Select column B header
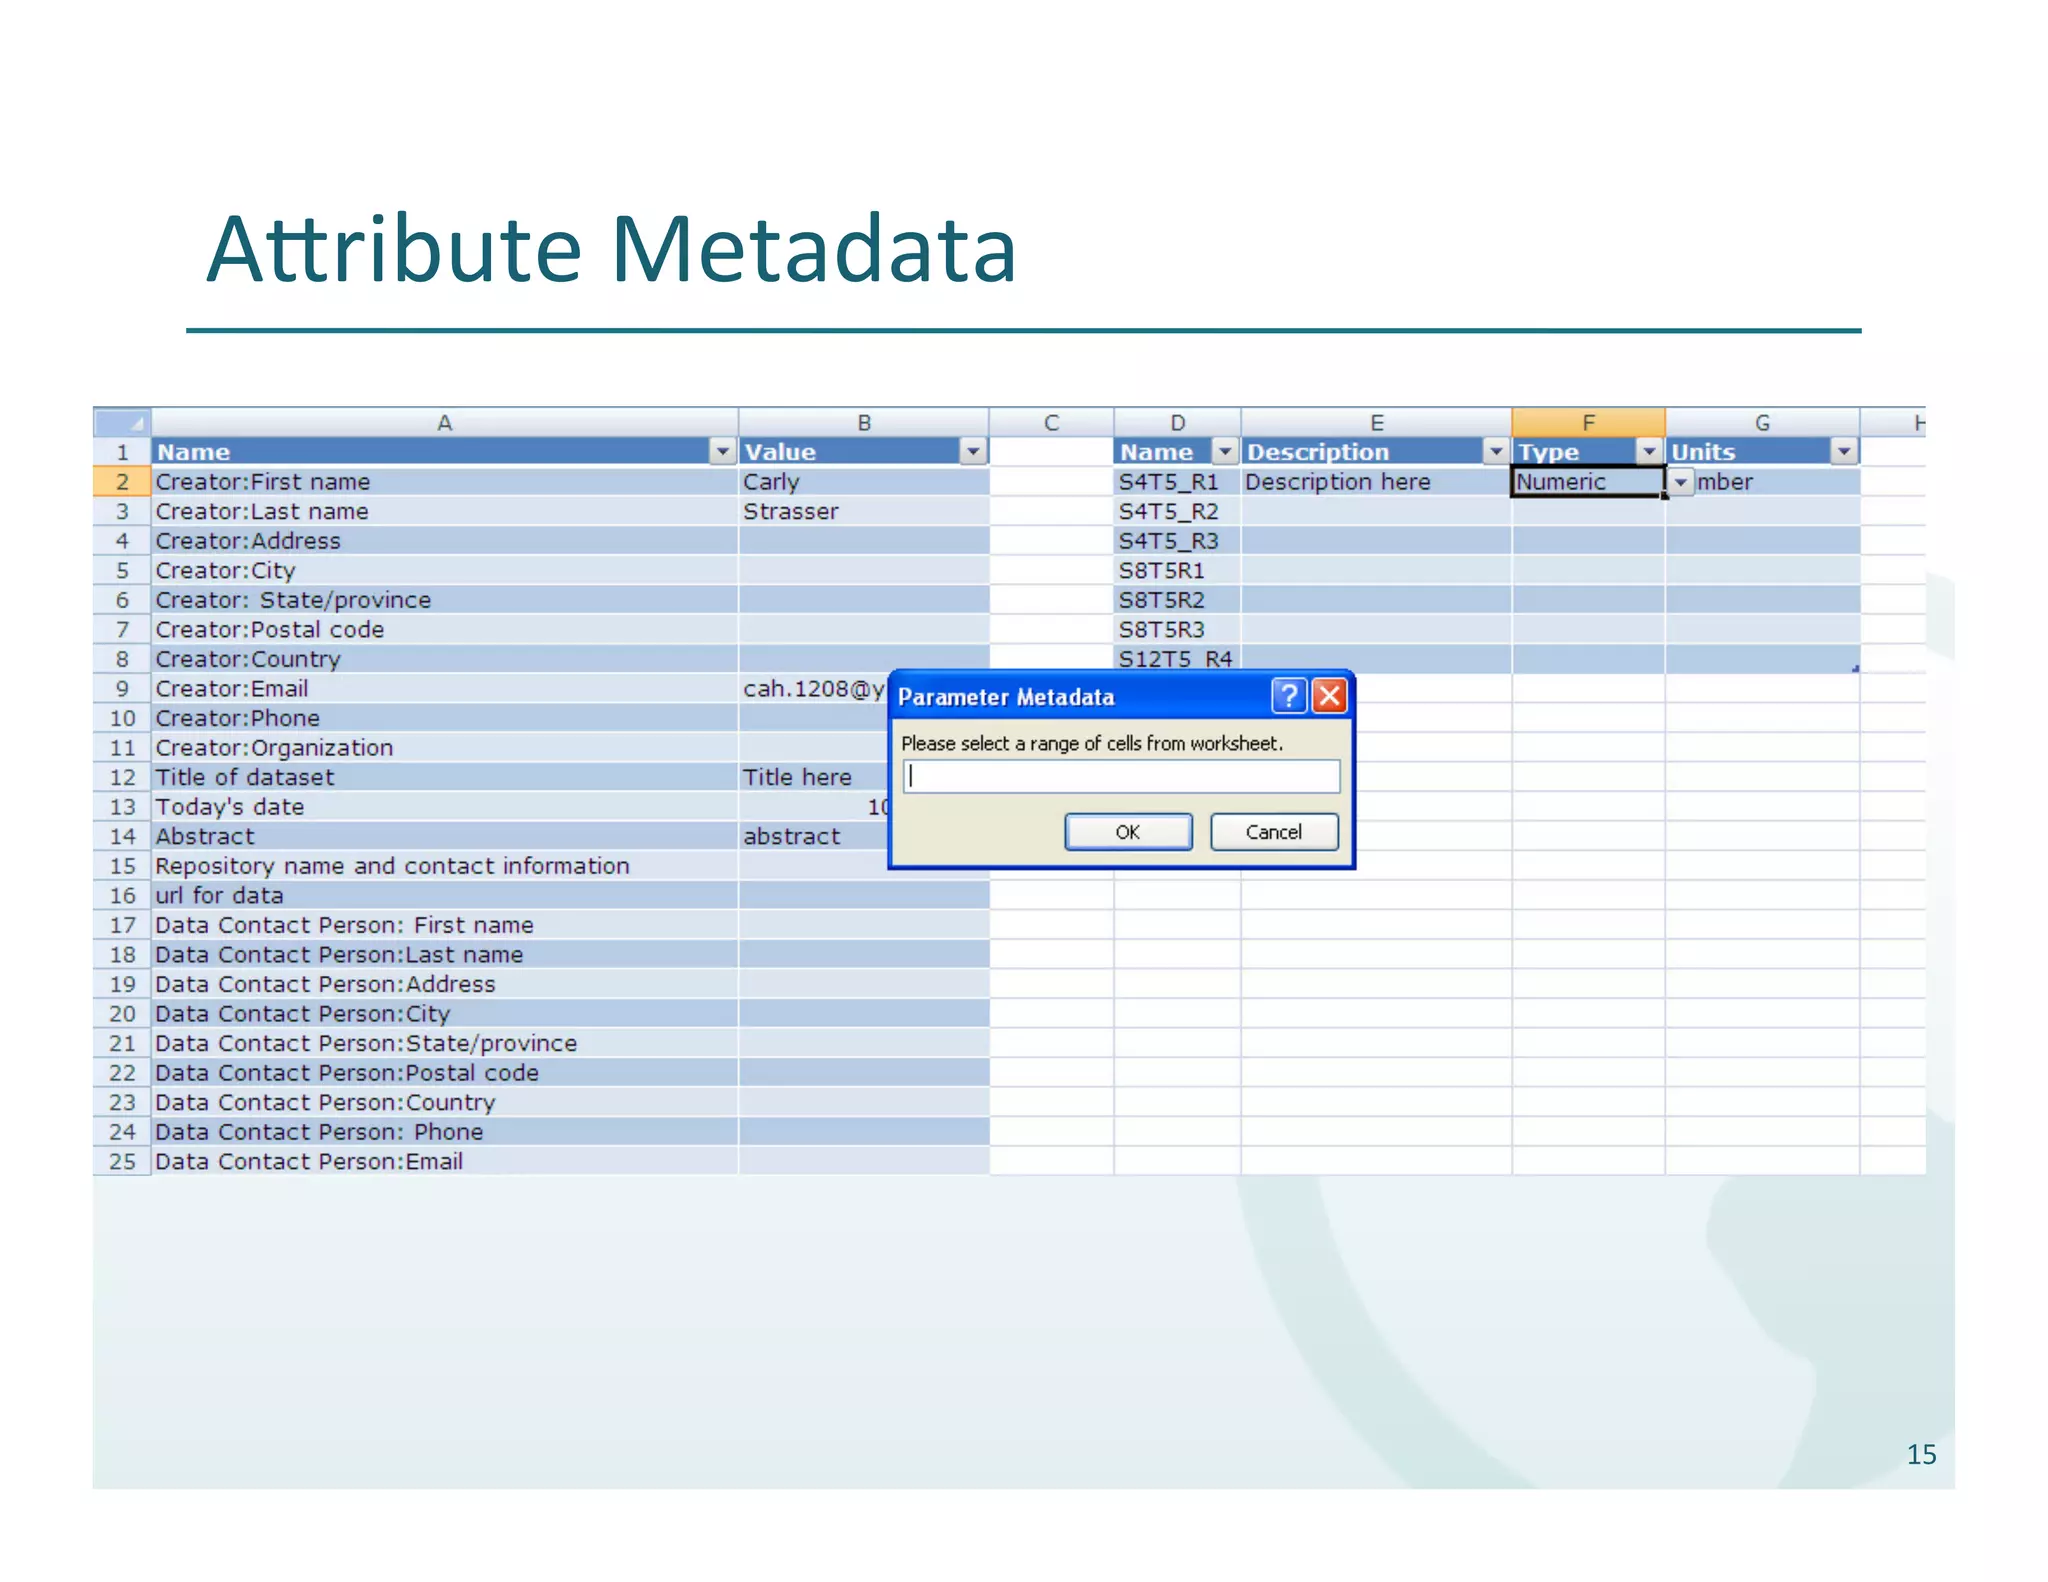2048x1582 pixels. (x=864, y=422)
